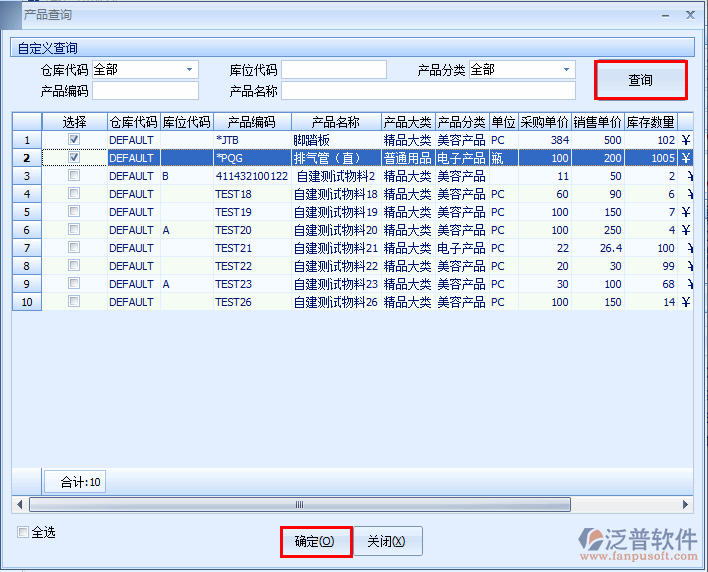Confirm selection with 确定 button
The width and height of the screenshot is (708, 572).
(316, 541)
